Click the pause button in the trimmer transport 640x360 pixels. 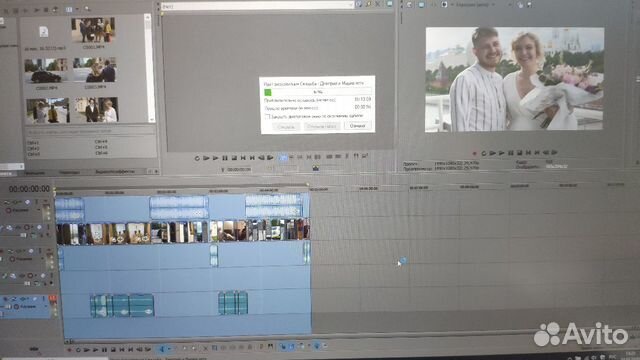pyautogui.click(x=225, y=158)
